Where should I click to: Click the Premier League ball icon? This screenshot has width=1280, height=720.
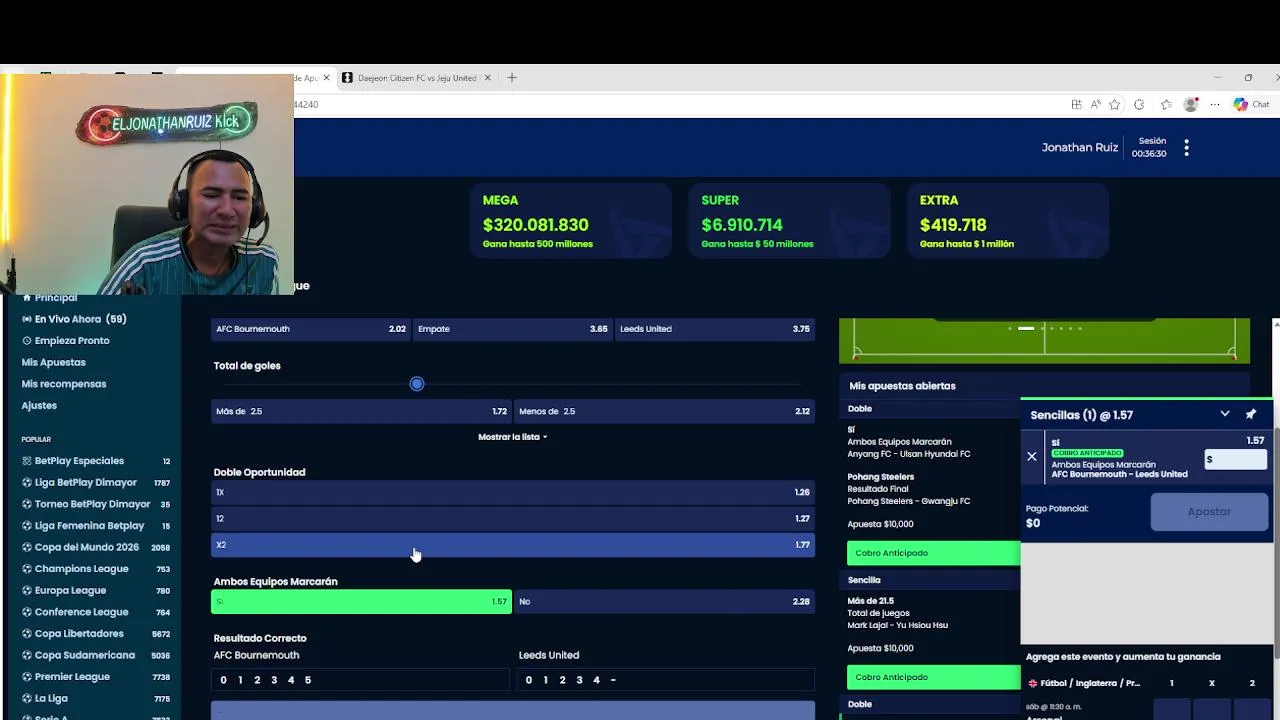tap(27, 677)
